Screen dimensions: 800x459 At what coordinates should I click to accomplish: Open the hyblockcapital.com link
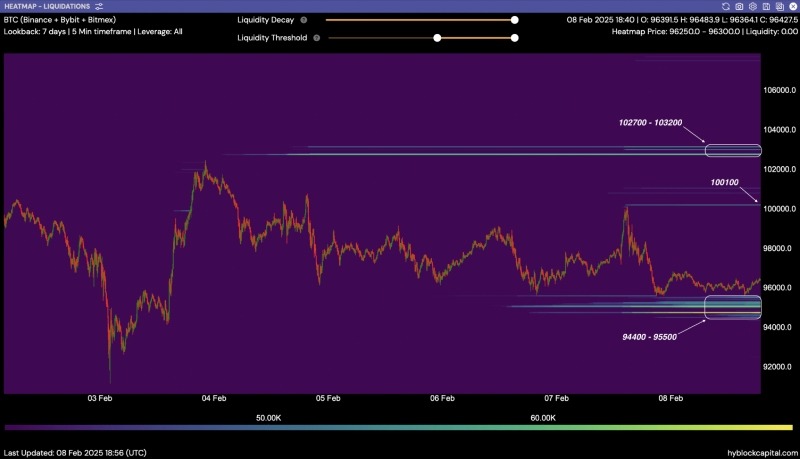(x=762, y=453)
